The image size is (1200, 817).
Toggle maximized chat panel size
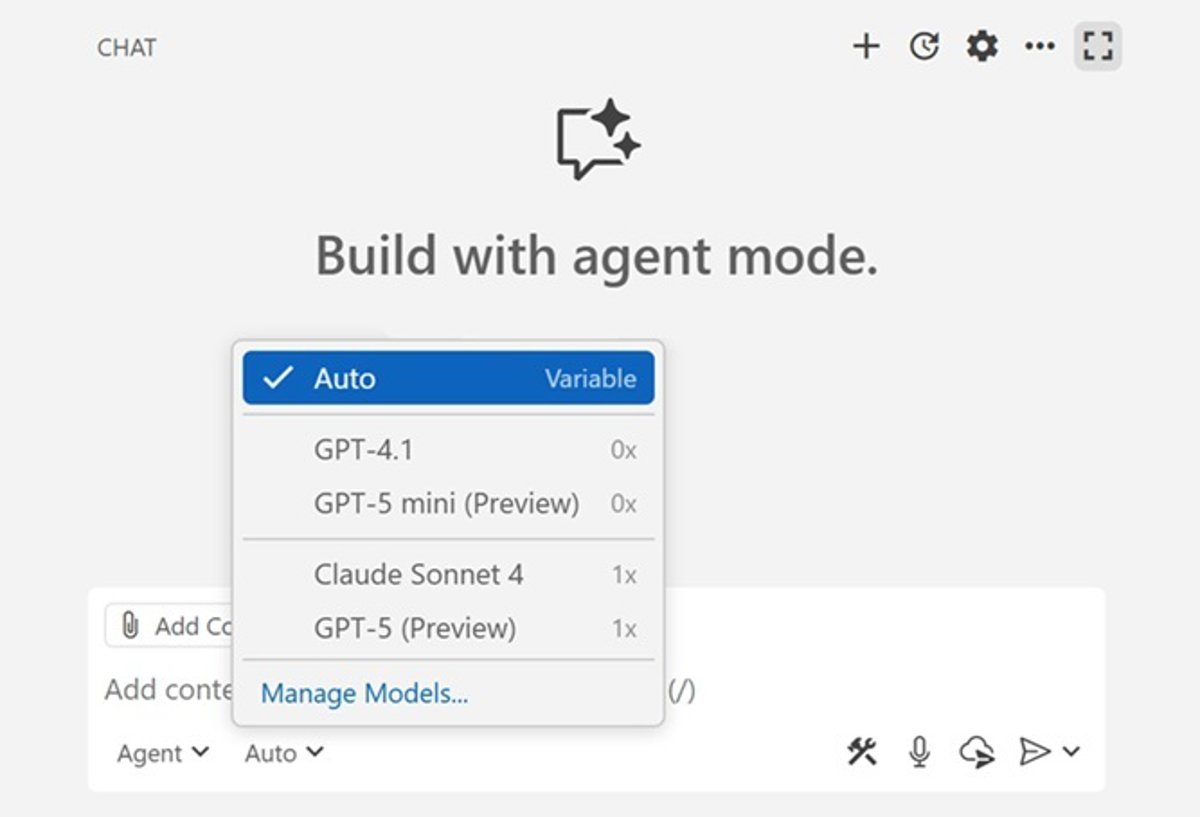tap(1098, 46)
